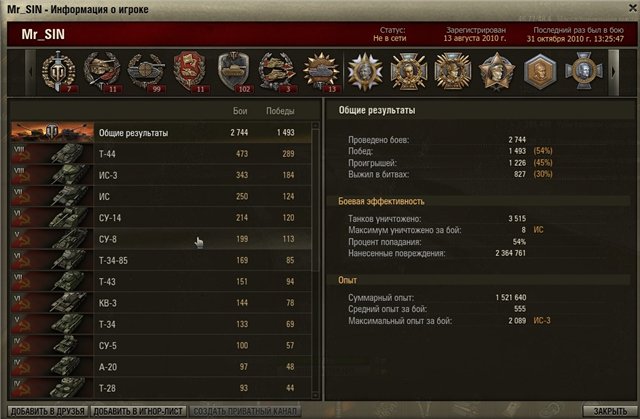Show next medals with right arrow

[613, 72]
